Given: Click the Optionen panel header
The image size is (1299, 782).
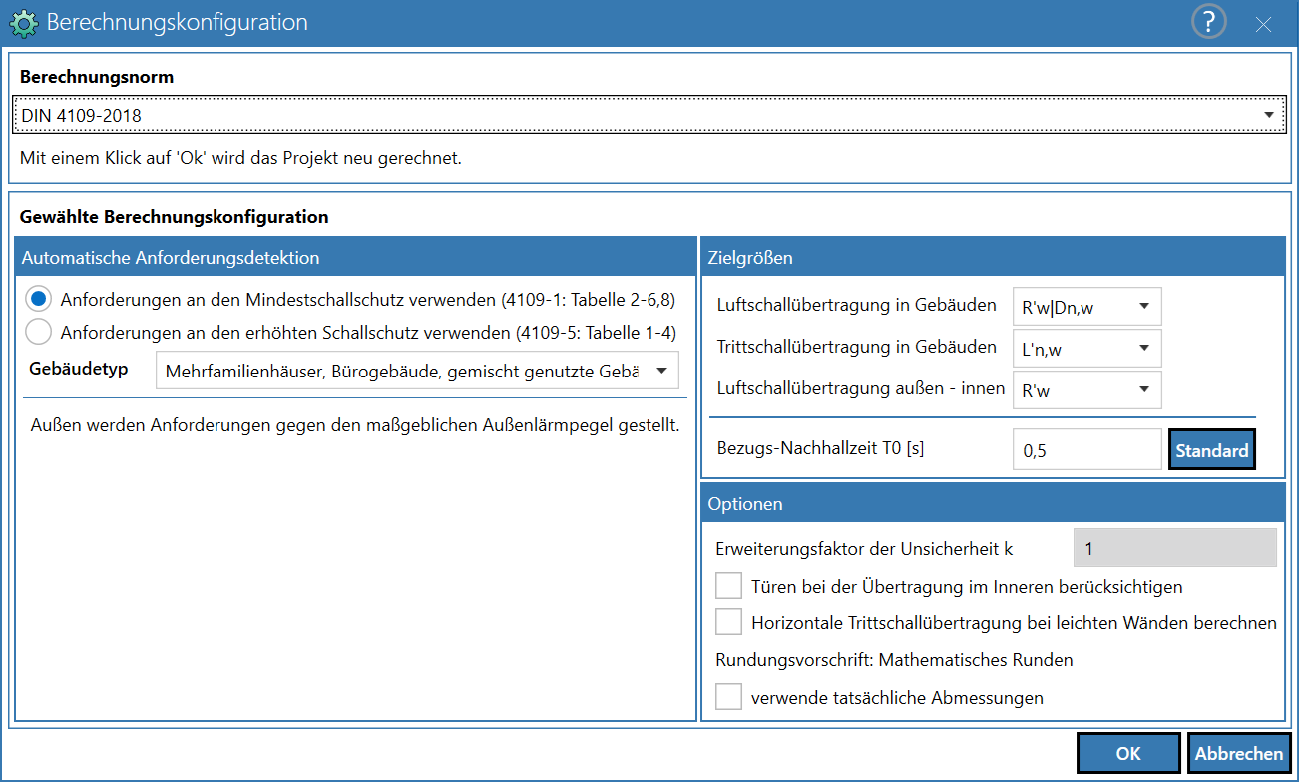Looking at the screenshot, I should (x=992, y=503).
